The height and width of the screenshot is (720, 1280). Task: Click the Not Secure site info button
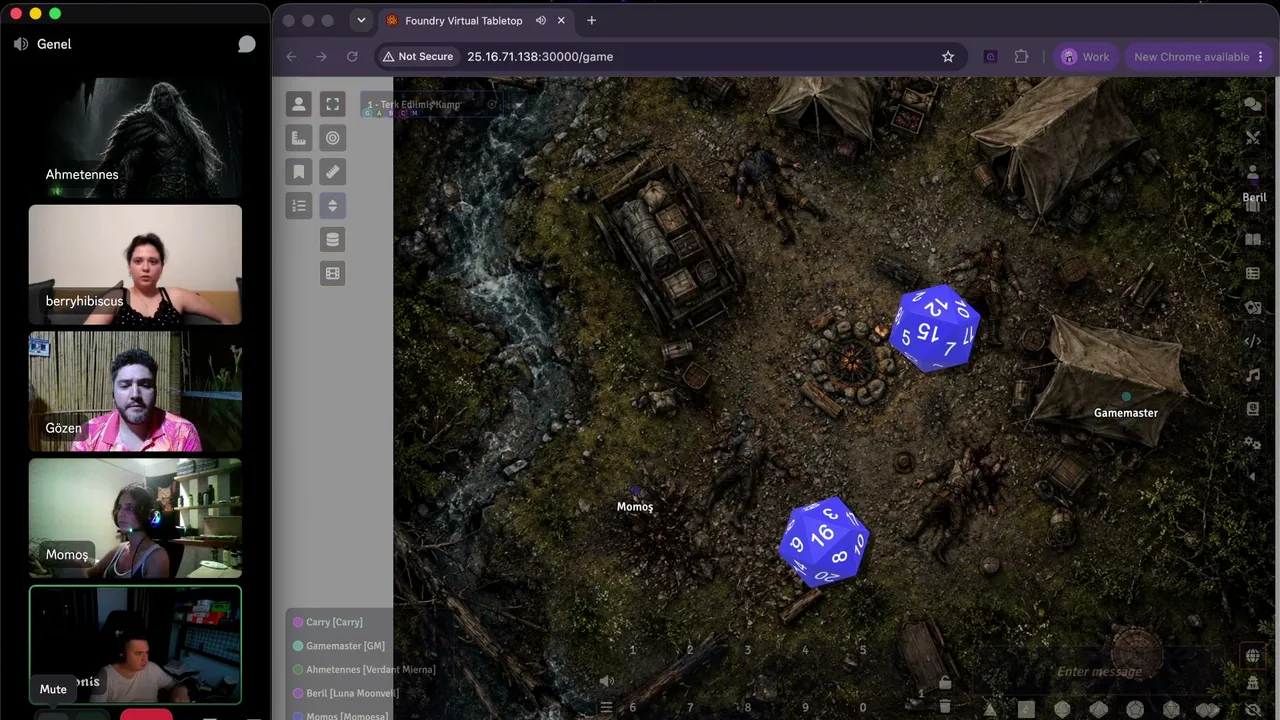[417, 57]
